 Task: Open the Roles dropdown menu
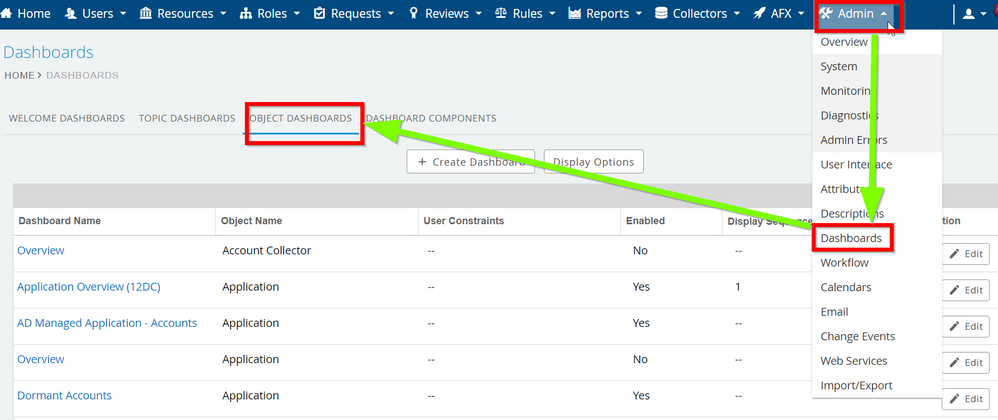(270, 14)
